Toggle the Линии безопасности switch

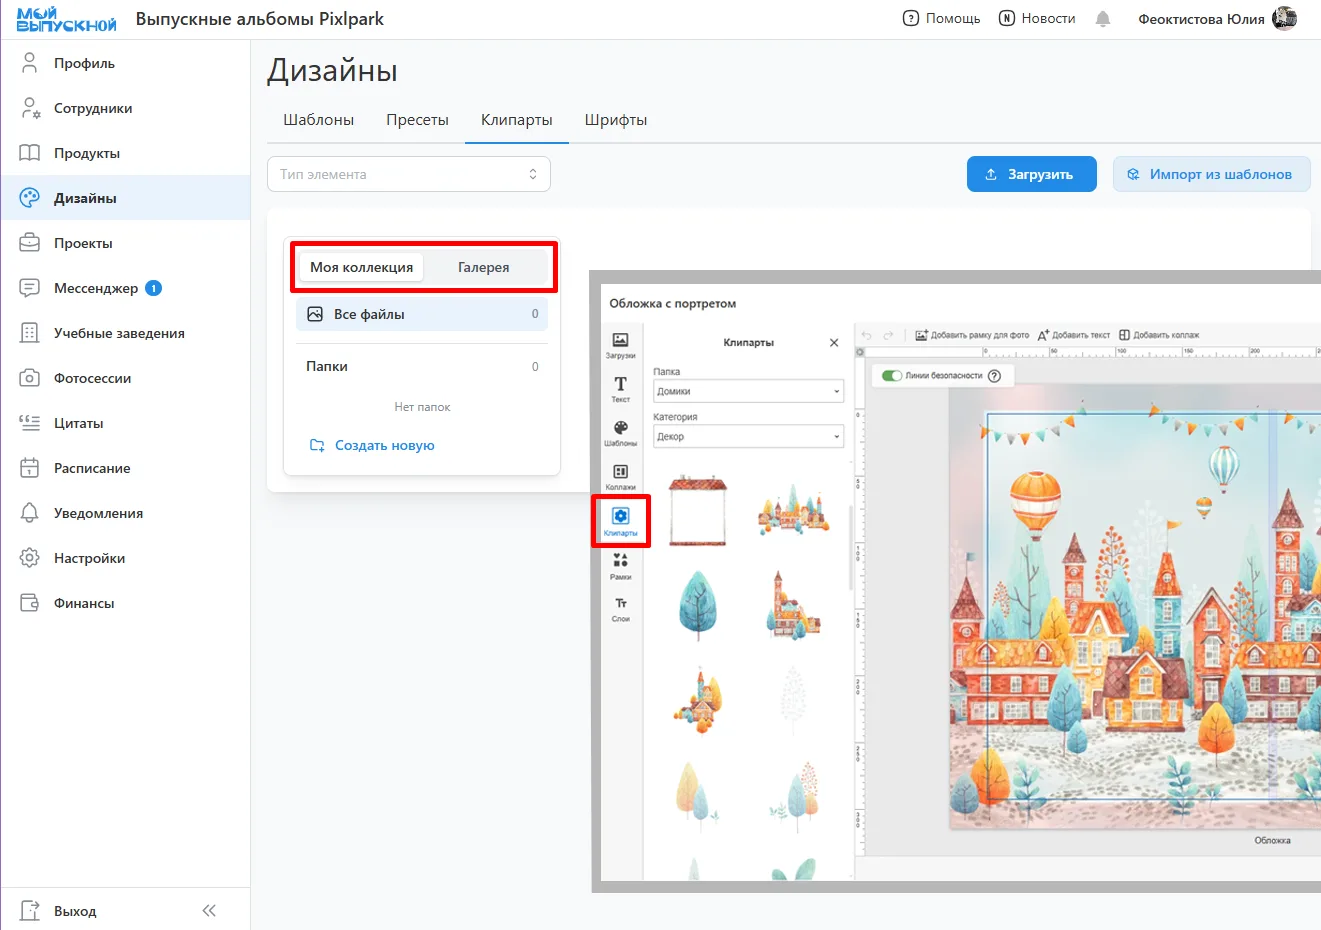pyautogui.click(x=892, y=376)
